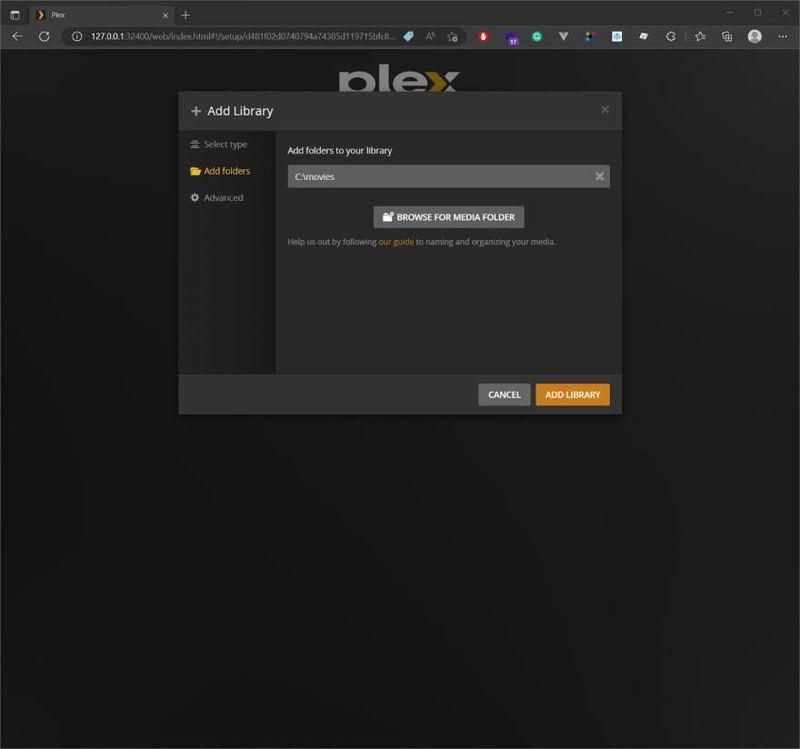Open the Settings and more menu
The width and height of the screenshot is (800, 749).
click(783, 36)
